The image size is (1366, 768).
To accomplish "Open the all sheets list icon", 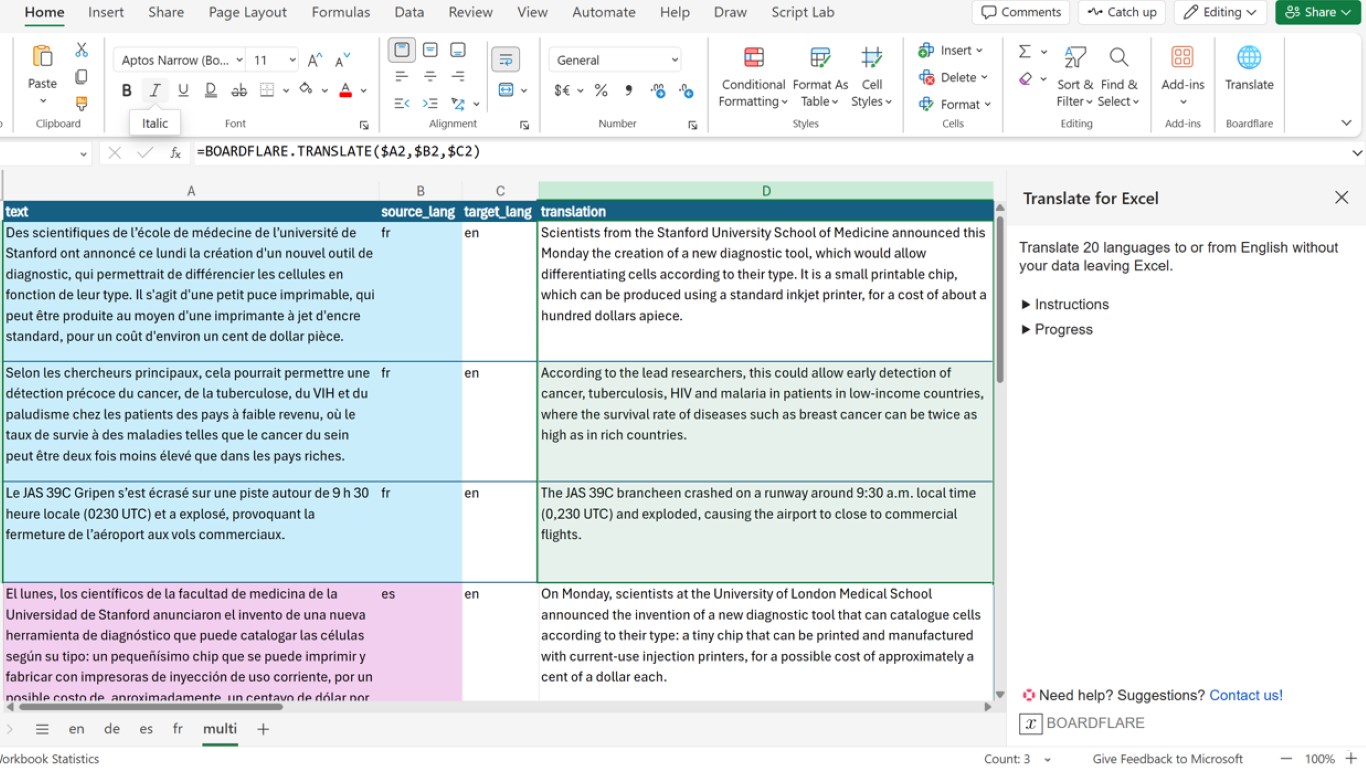I will tap(42, 729).
